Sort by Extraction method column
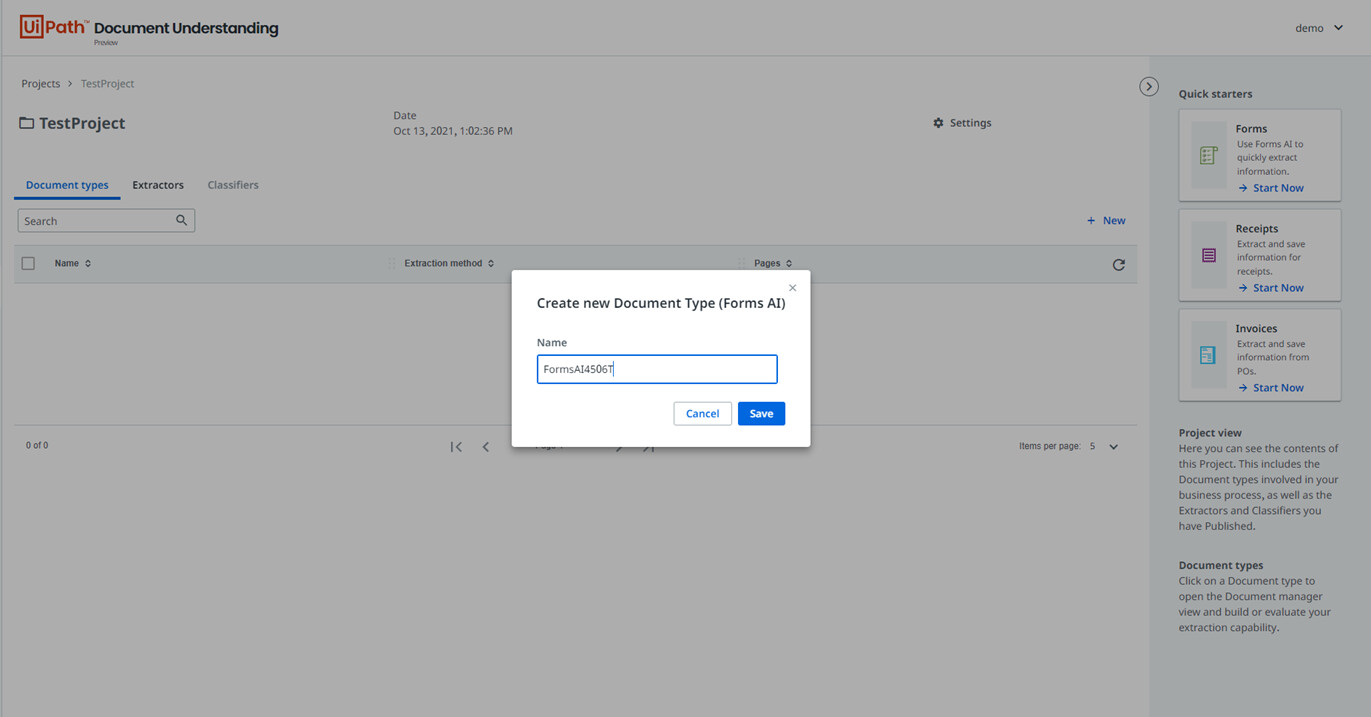Screen dimensions: 1371x717 (x=449, y=264)
